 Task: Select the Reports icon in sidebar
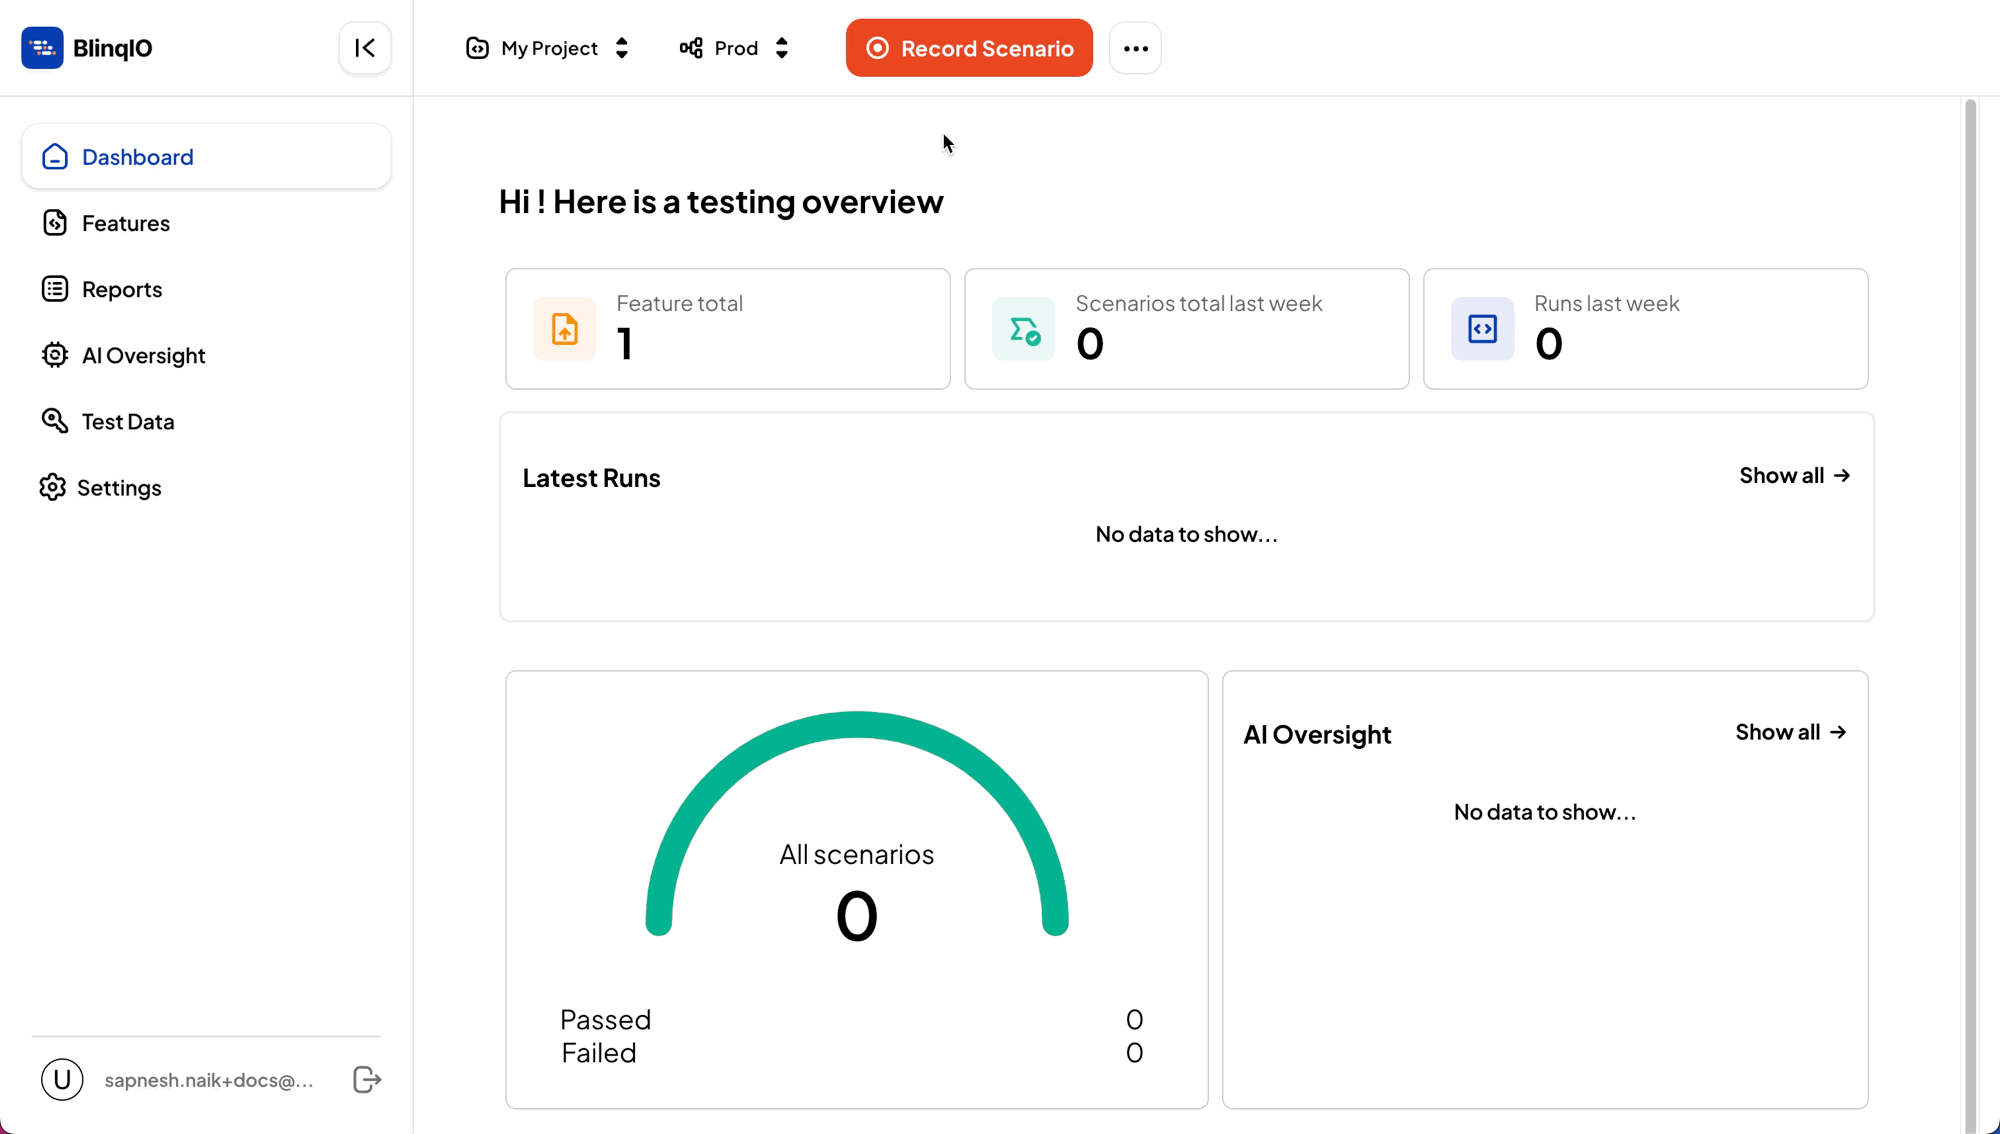click(x=55, y=288)
